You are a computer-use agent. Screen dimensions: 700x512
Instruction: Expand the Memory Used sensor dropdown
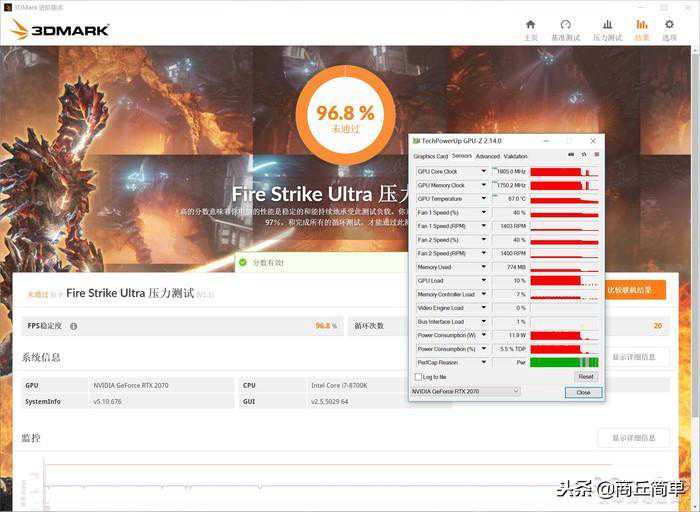pos(484,267)
